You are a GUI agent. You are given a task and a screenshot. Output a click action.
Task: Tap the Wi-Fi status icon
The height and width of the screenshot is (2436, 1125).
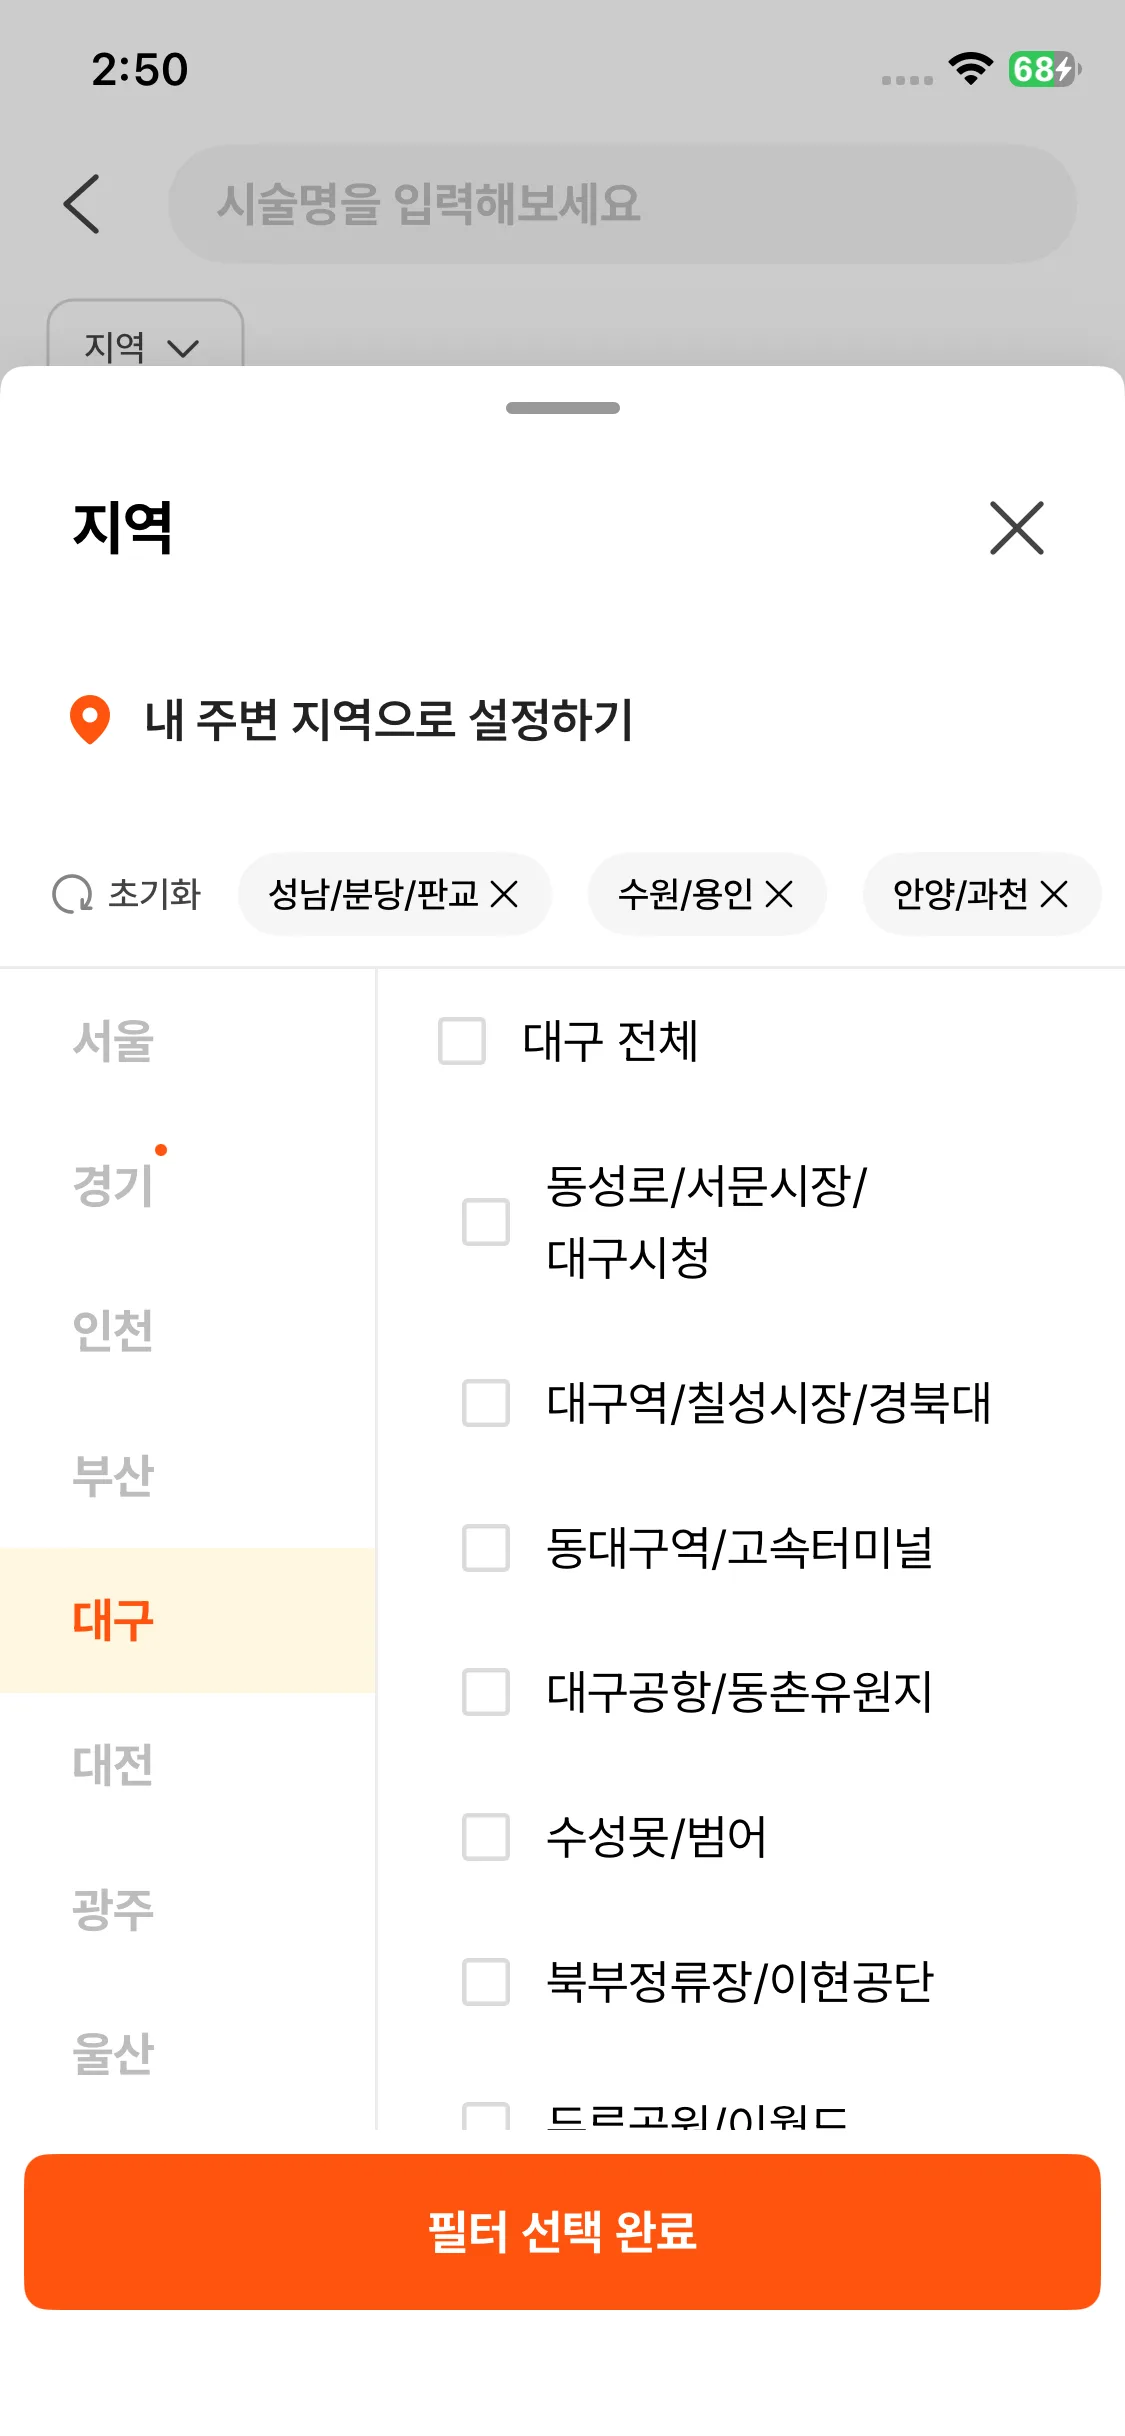(969, 69)
